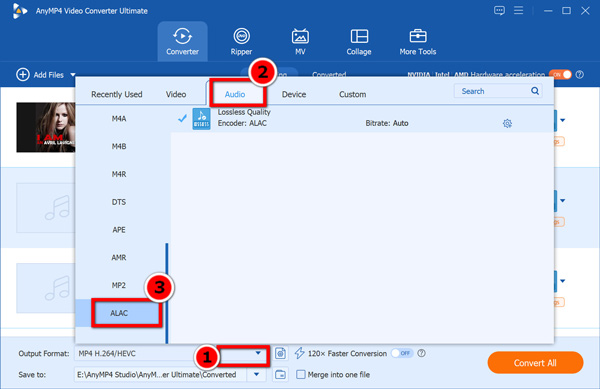The height and width of the screenshot is (389, 600).
Task: Click the Save to path field
Action: pyautogui.click(x=161, y=374)
